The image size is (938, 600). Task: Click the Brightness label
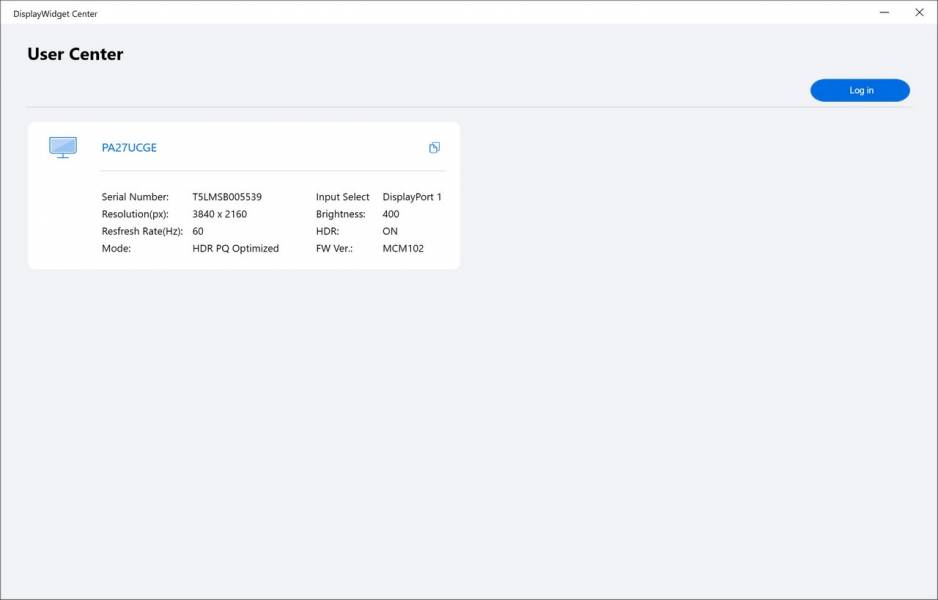click(340, 214)
